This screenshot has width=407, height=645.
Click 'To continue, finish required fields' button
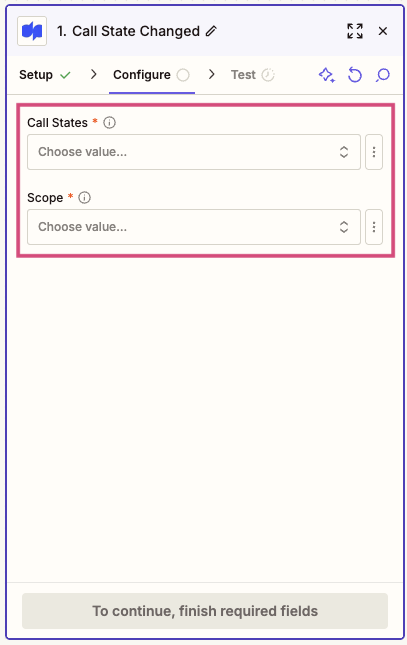click(205, 611)
